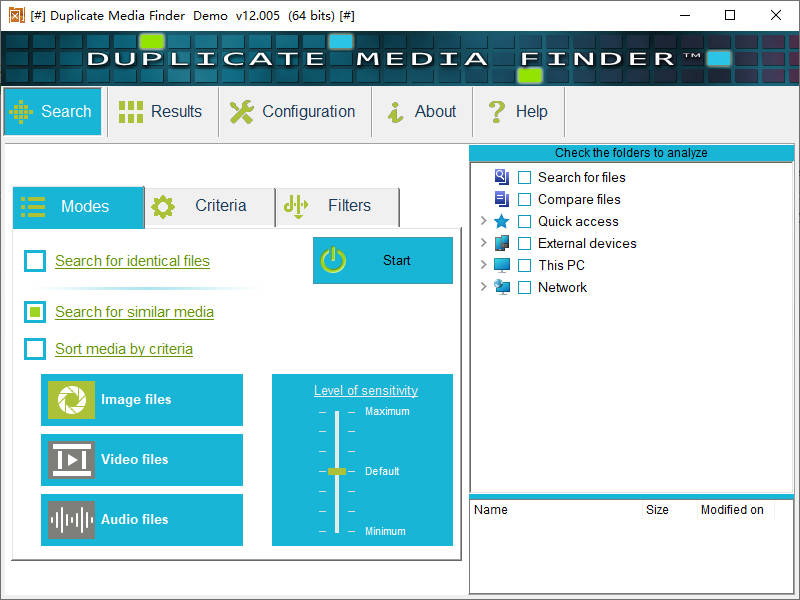The image size is (800, 600).
Task: Select Audio files media type
Action: pos(142,520)
